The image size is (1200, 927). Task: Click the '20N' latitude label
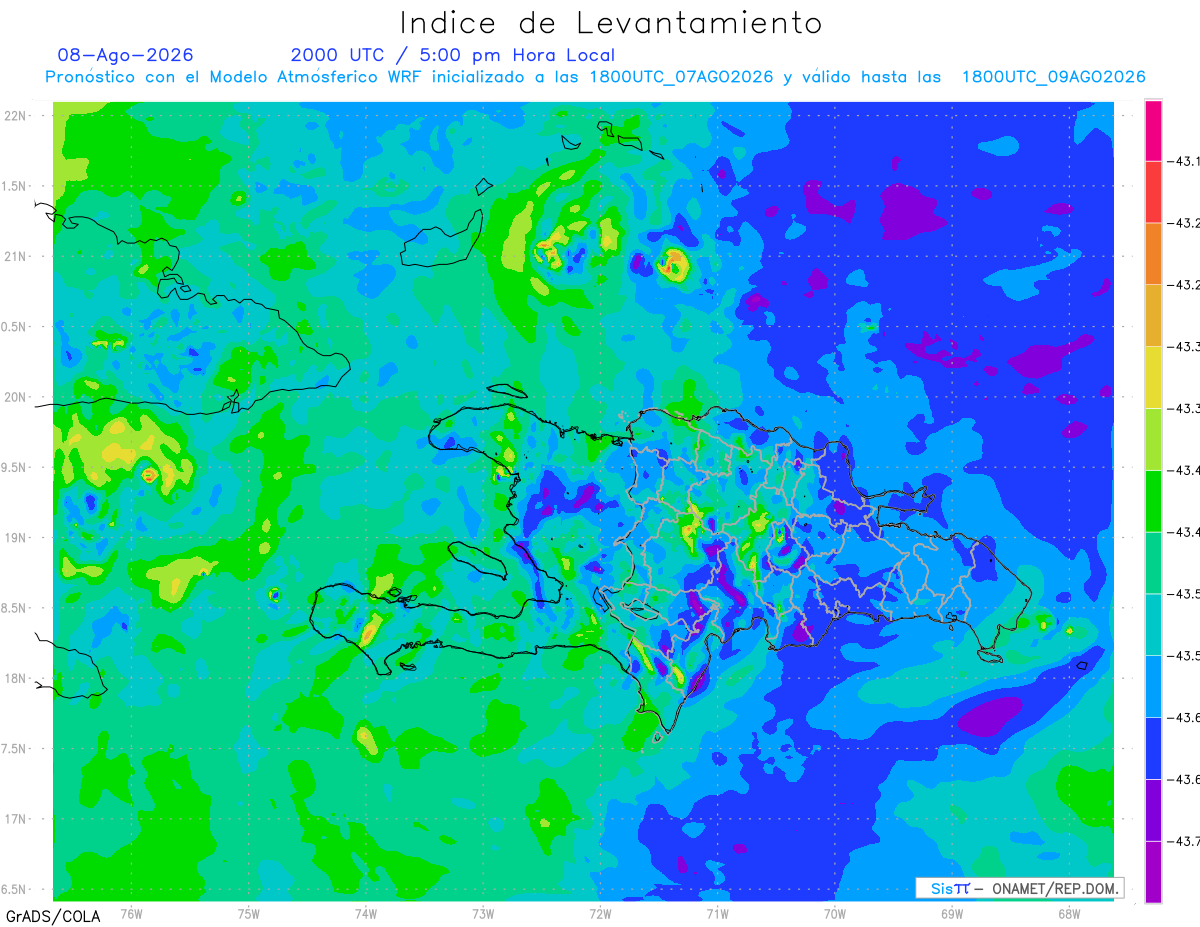click(16, 397)
